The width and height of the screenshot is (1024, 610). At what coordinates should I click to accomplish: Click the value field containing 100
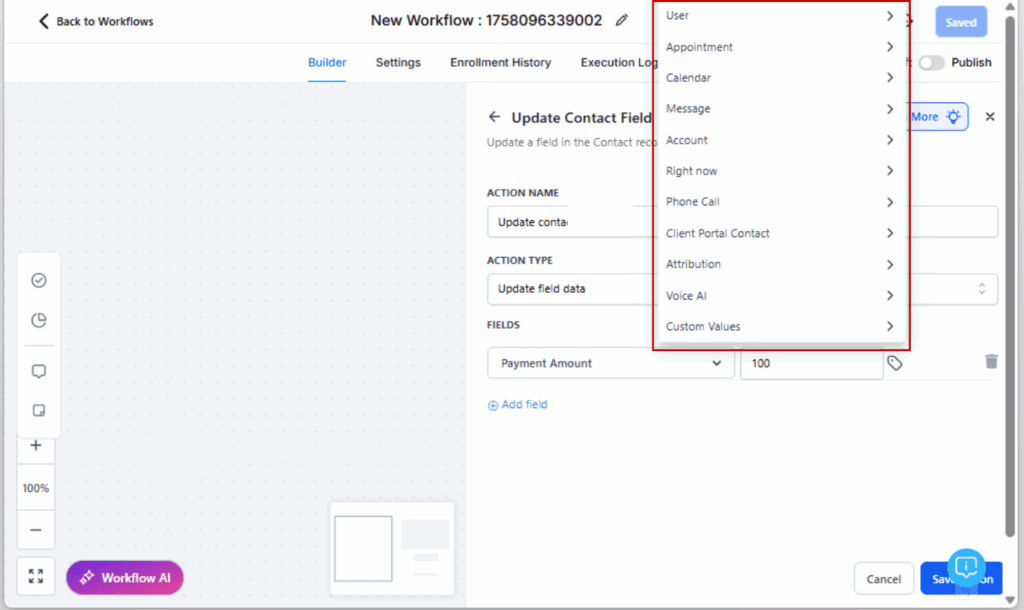tap(811, 363)
